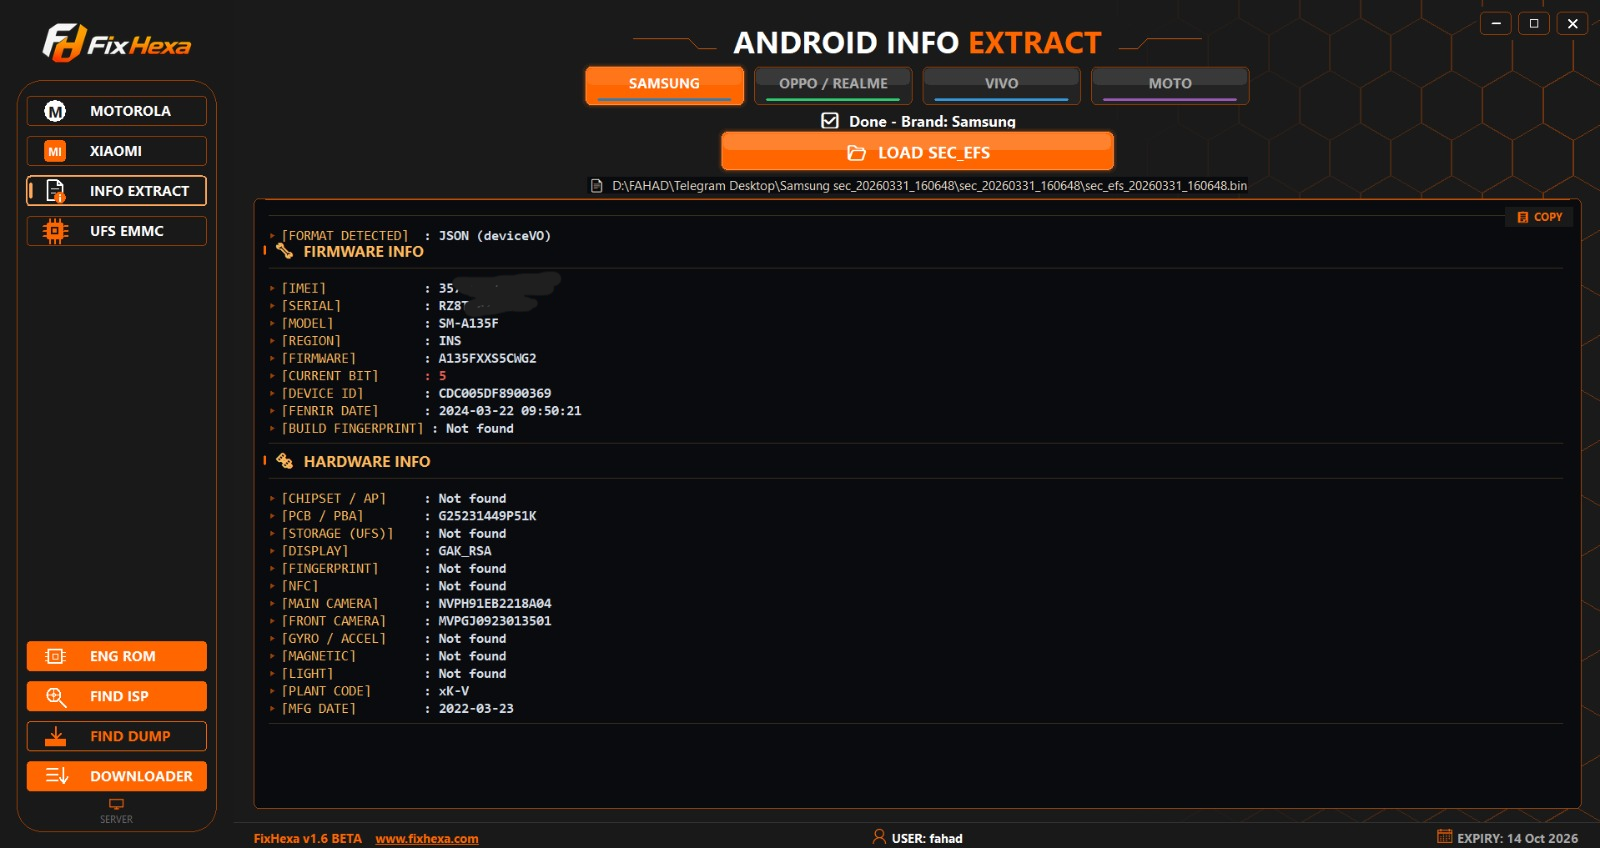Screen dimensions: 1600x848
Task: Minimize the FixHexa window
Action: [1496, 23]
